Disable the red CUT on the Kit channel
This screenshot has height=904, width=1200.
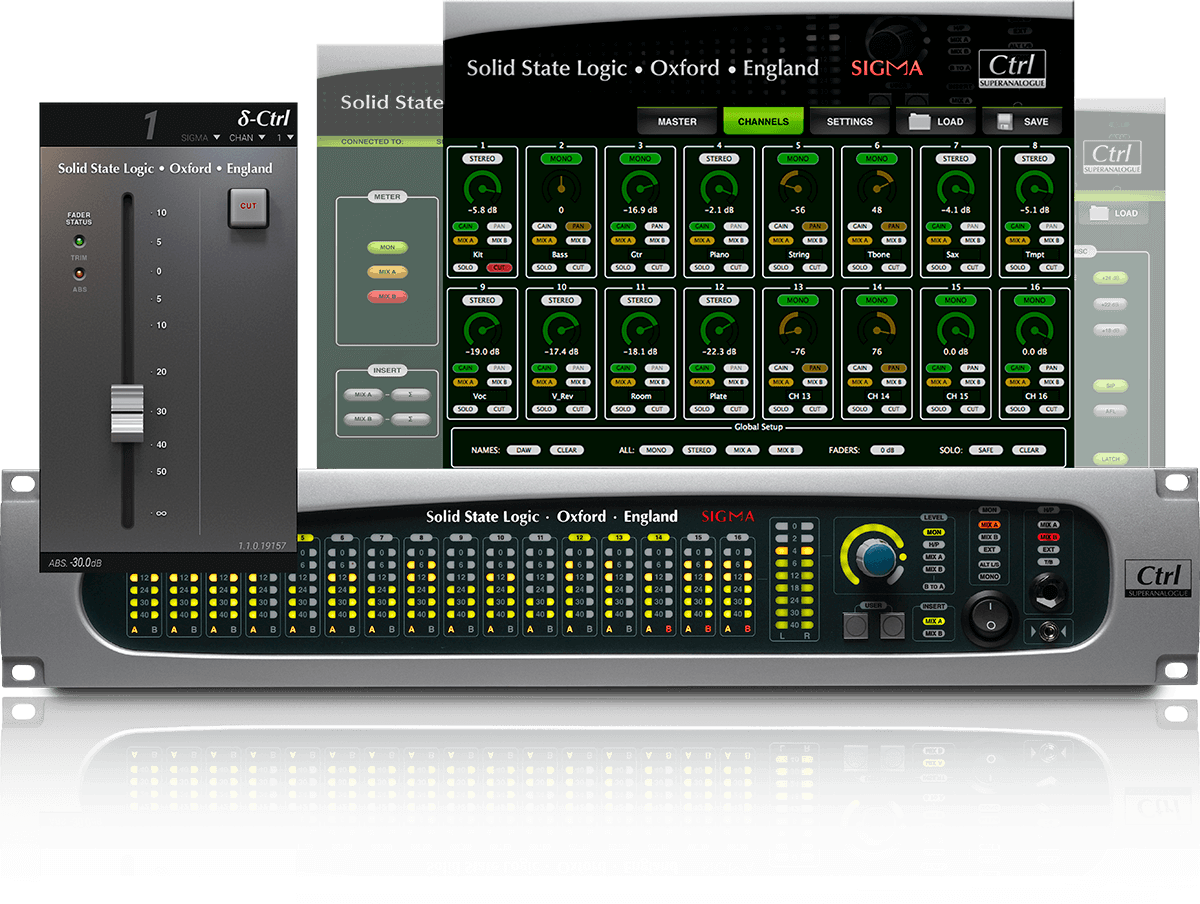(x=498, y=268)
